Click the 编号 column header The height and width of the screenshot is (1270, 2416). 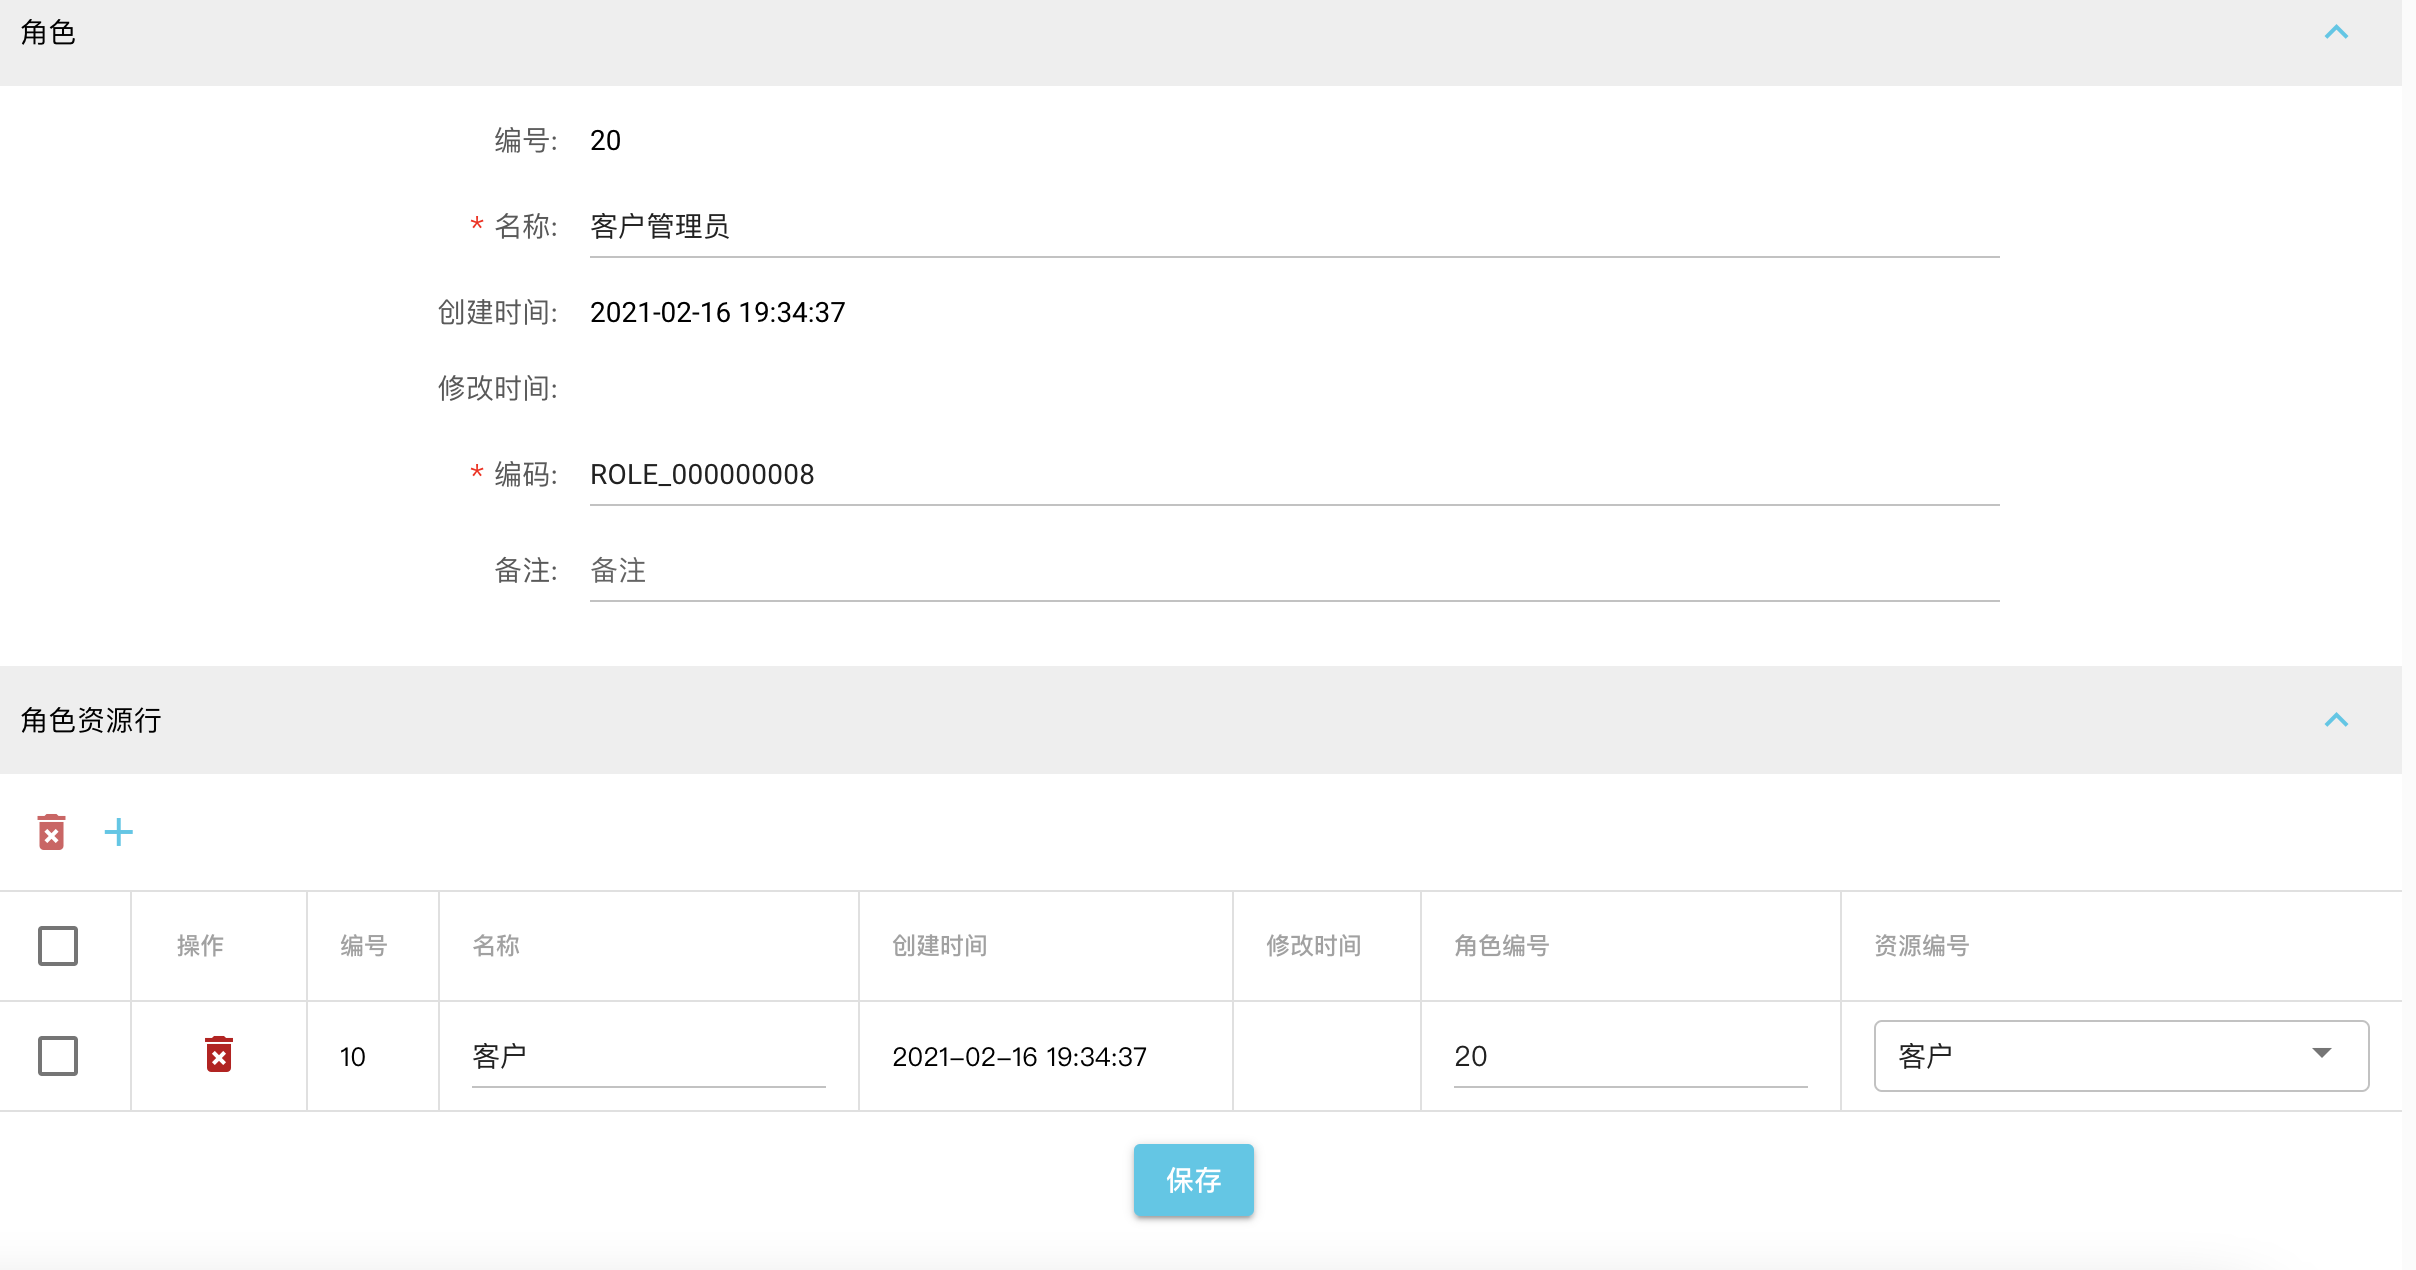coord(363,946)
